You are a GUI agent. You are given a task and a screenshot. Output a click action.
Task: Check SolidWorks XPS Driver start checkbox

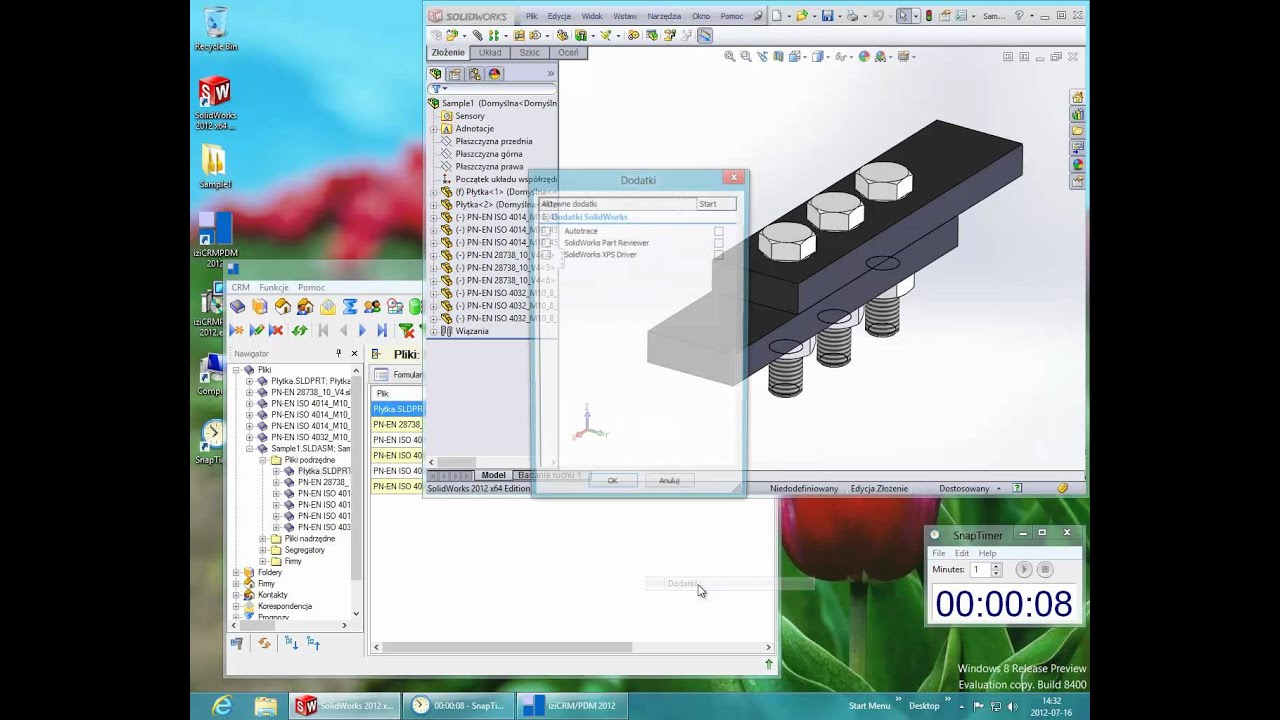click(x=718, y=255)
